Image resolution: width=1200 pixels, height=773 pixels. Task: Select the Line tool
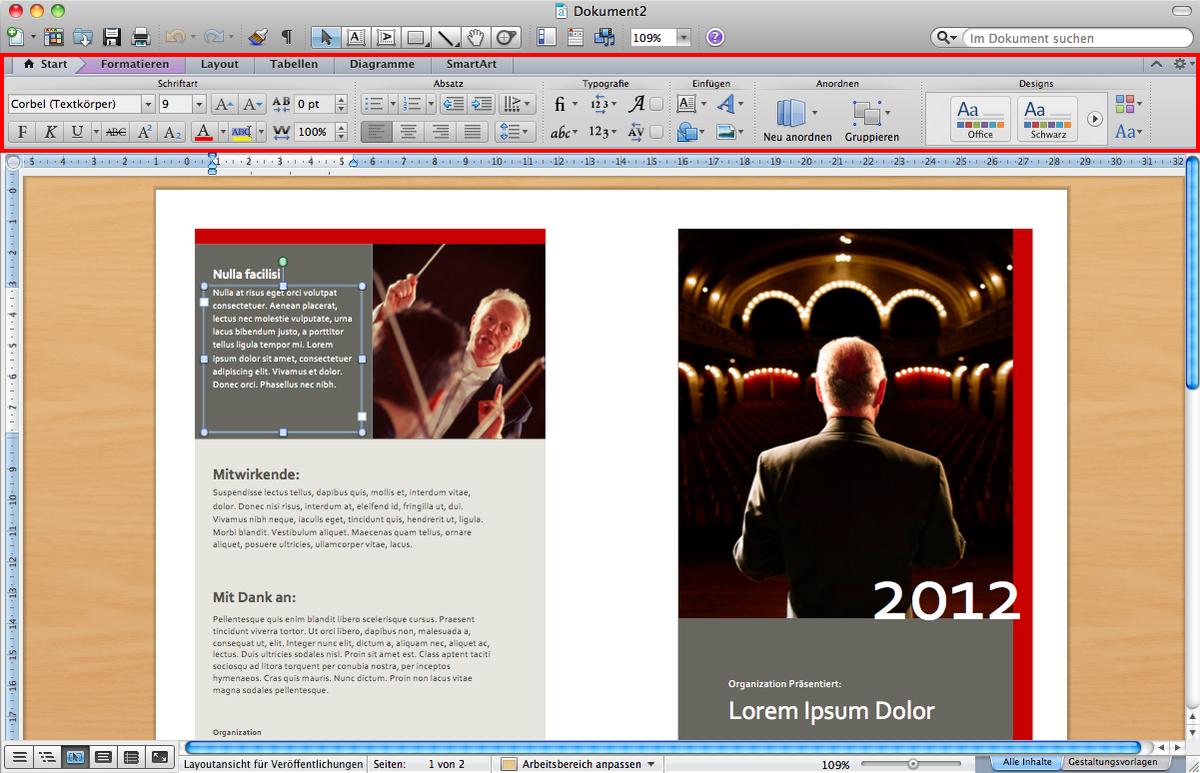click(x=447, y=37)
